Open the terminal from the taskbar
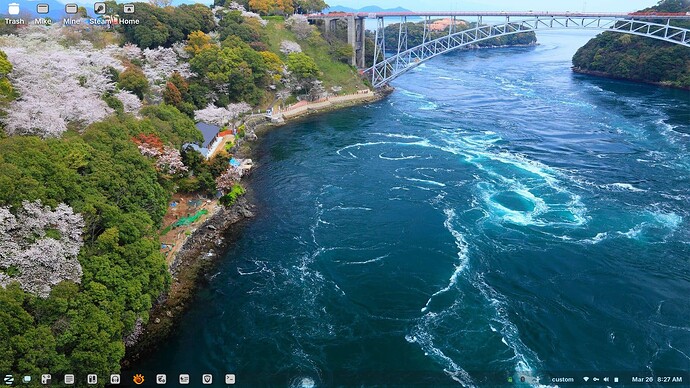 (x=230, y=379)
